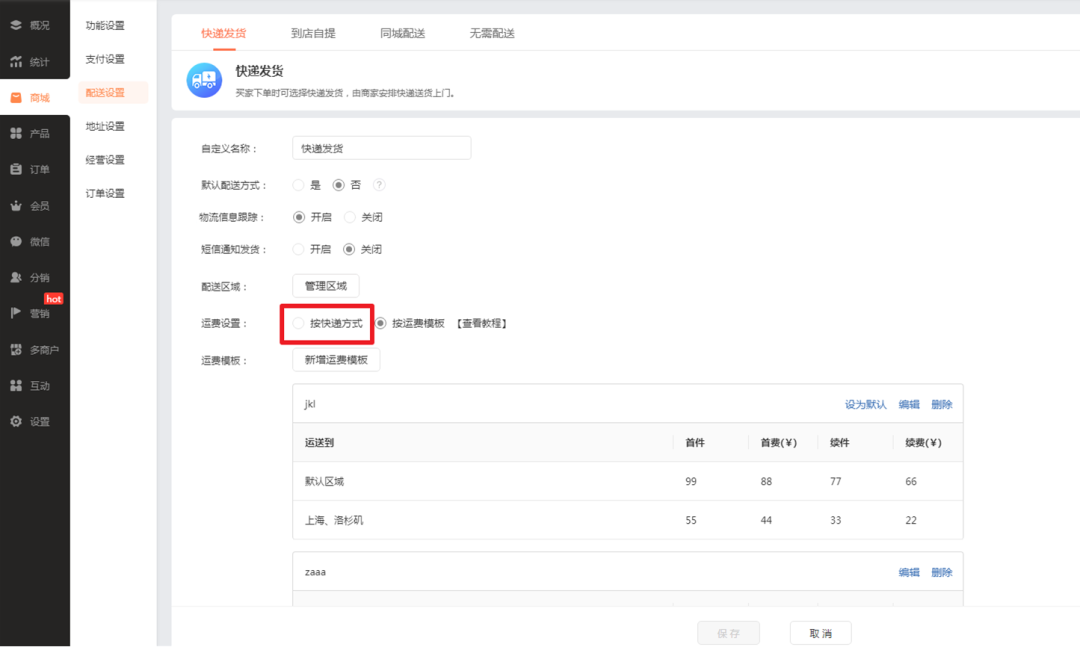Screen dimensions: 1080x647
Task: Open the 设置 settings gear icon
Action: 16,421
